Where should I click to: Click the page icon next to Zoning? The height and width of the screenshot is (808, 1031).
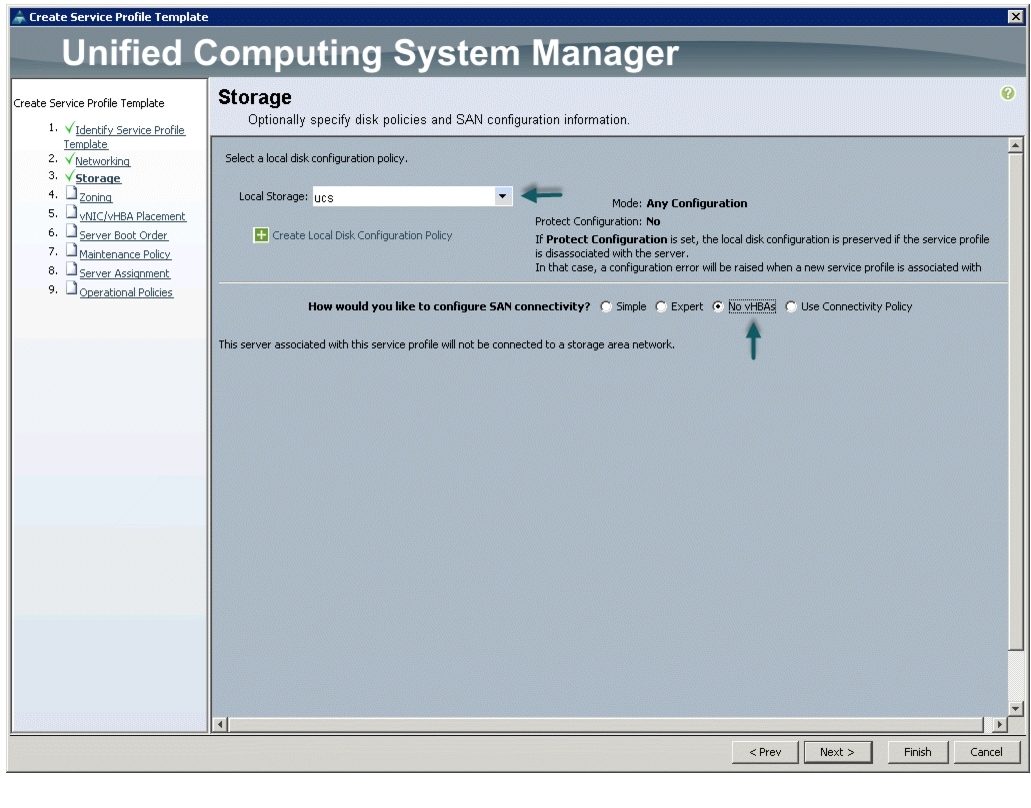click(72, 195)
